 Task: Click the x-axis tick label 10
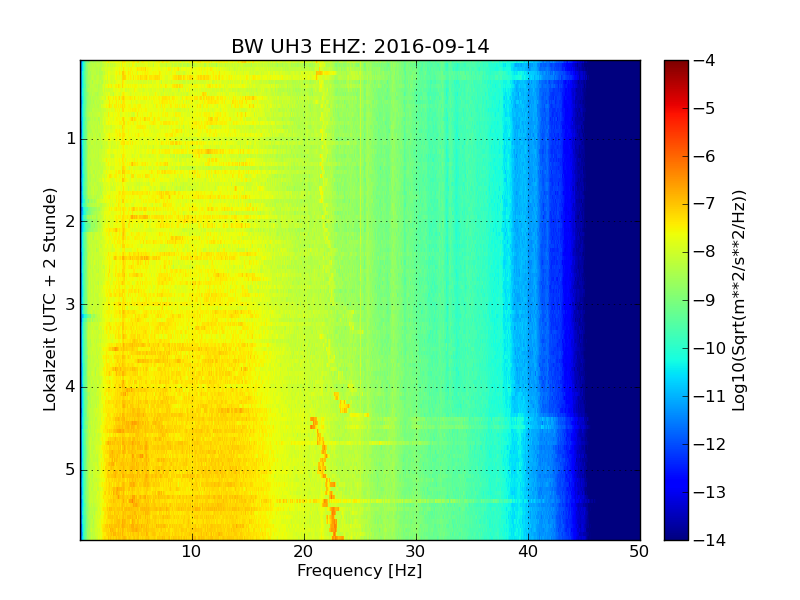click(x=192, y=552)
